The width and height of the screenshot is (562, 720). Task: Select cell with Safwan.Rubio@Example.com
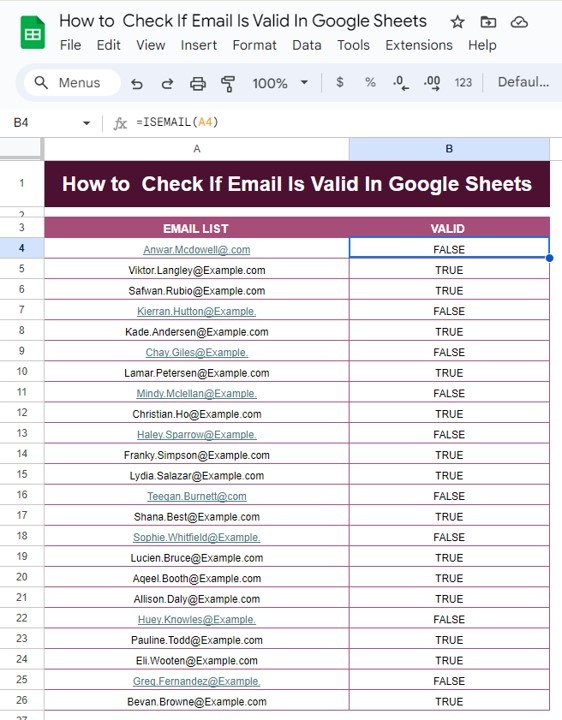[197, 291]
